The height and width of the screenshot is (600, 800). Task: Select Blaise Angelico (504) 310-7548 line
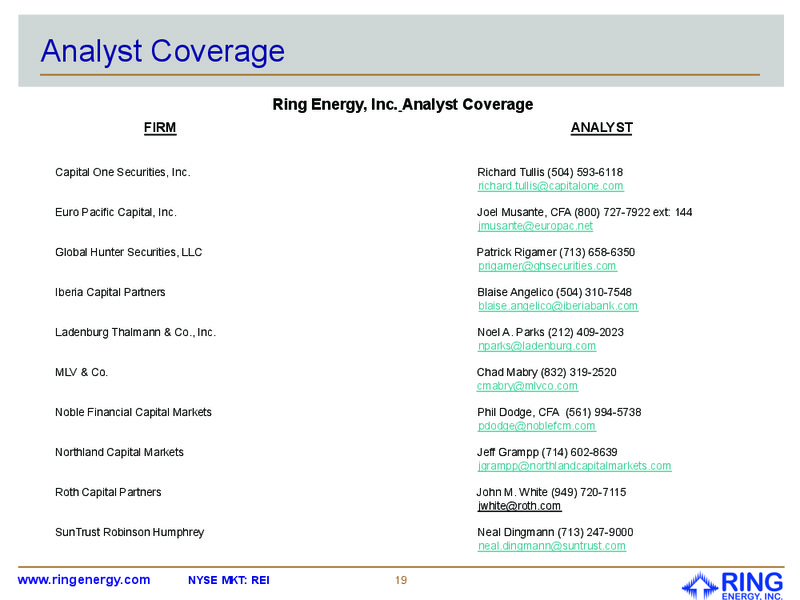click(554, 292)
